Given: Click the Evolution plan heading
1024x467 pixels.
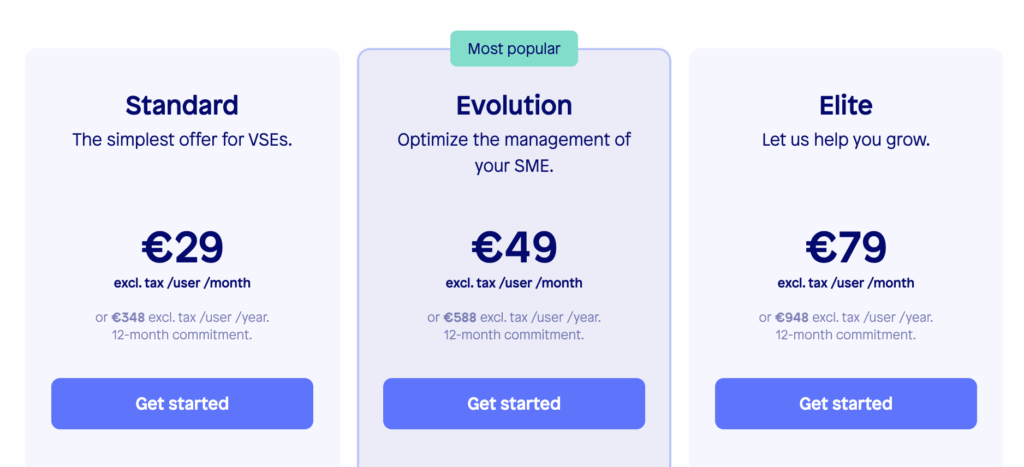Looking at the screenshot, I should click(514, 105).
